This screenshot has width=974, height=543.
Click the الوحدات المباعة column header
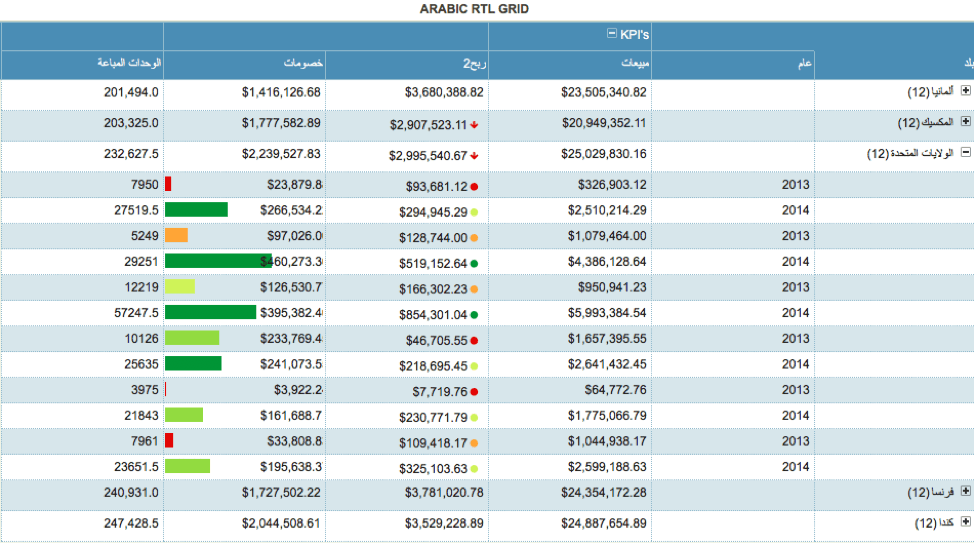pyautogui.click(x=130, y=64)
